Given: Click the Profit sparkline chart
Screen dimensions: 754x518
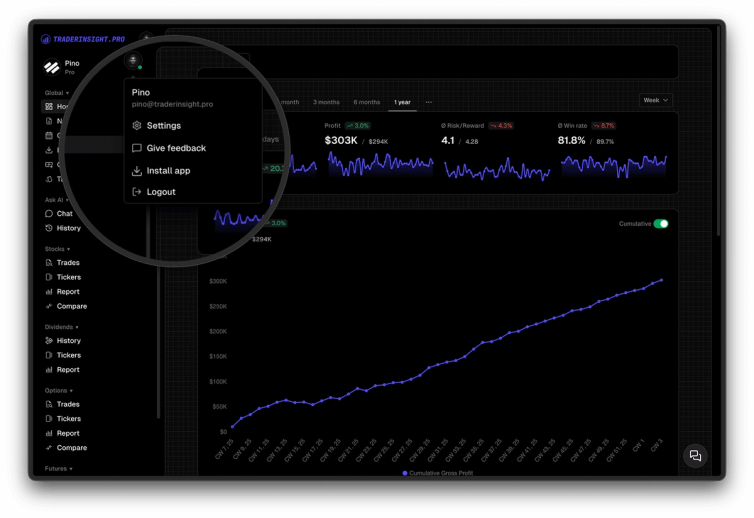Looking at the screenshot, I should coord(380,164).
